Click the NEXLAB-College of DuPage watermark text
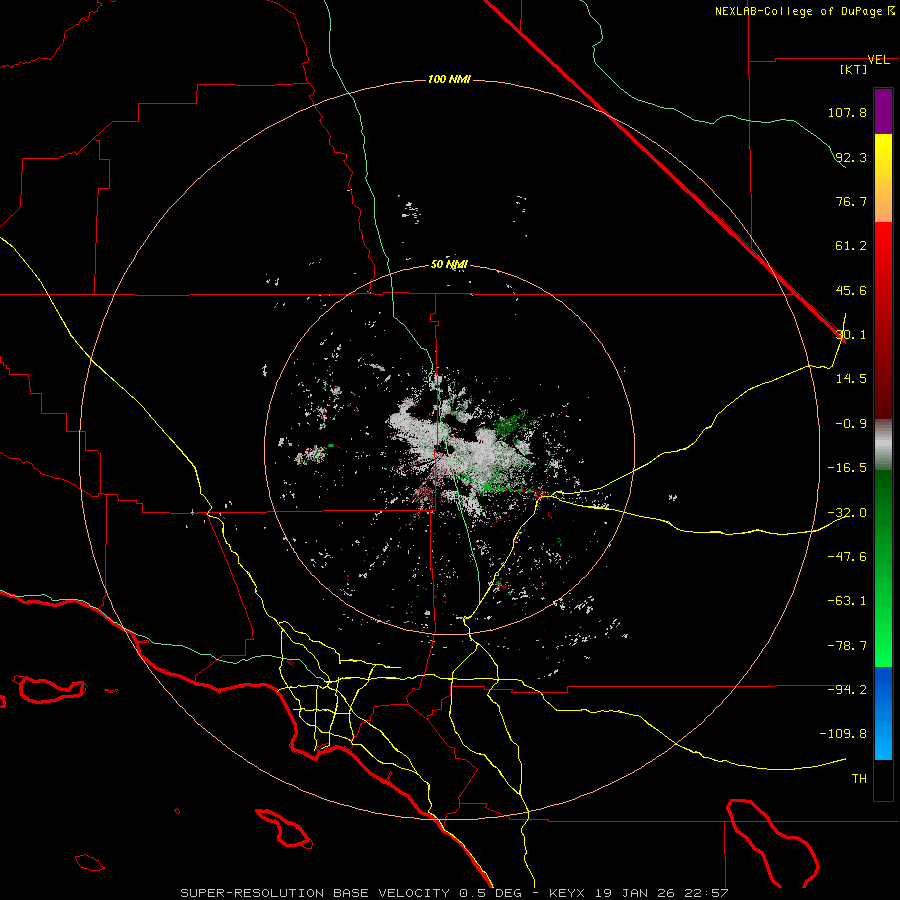 point(804,11)
